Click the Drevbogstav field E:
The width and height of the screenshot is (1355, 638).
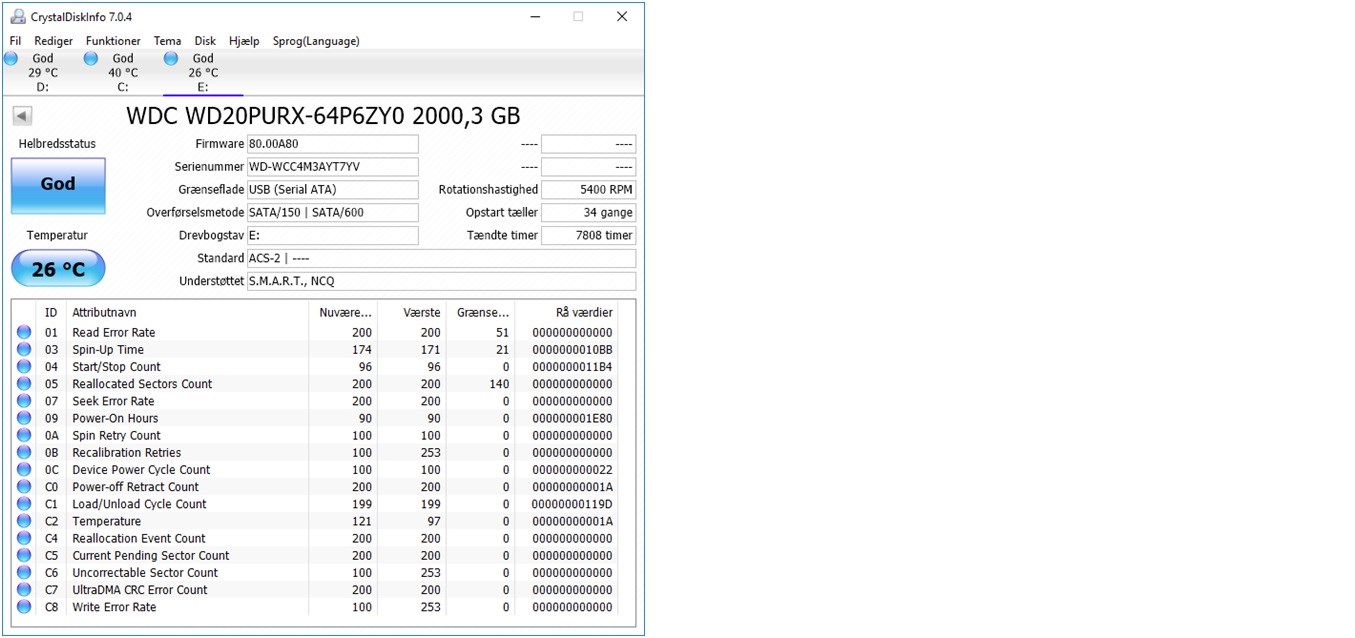(332, 236)
